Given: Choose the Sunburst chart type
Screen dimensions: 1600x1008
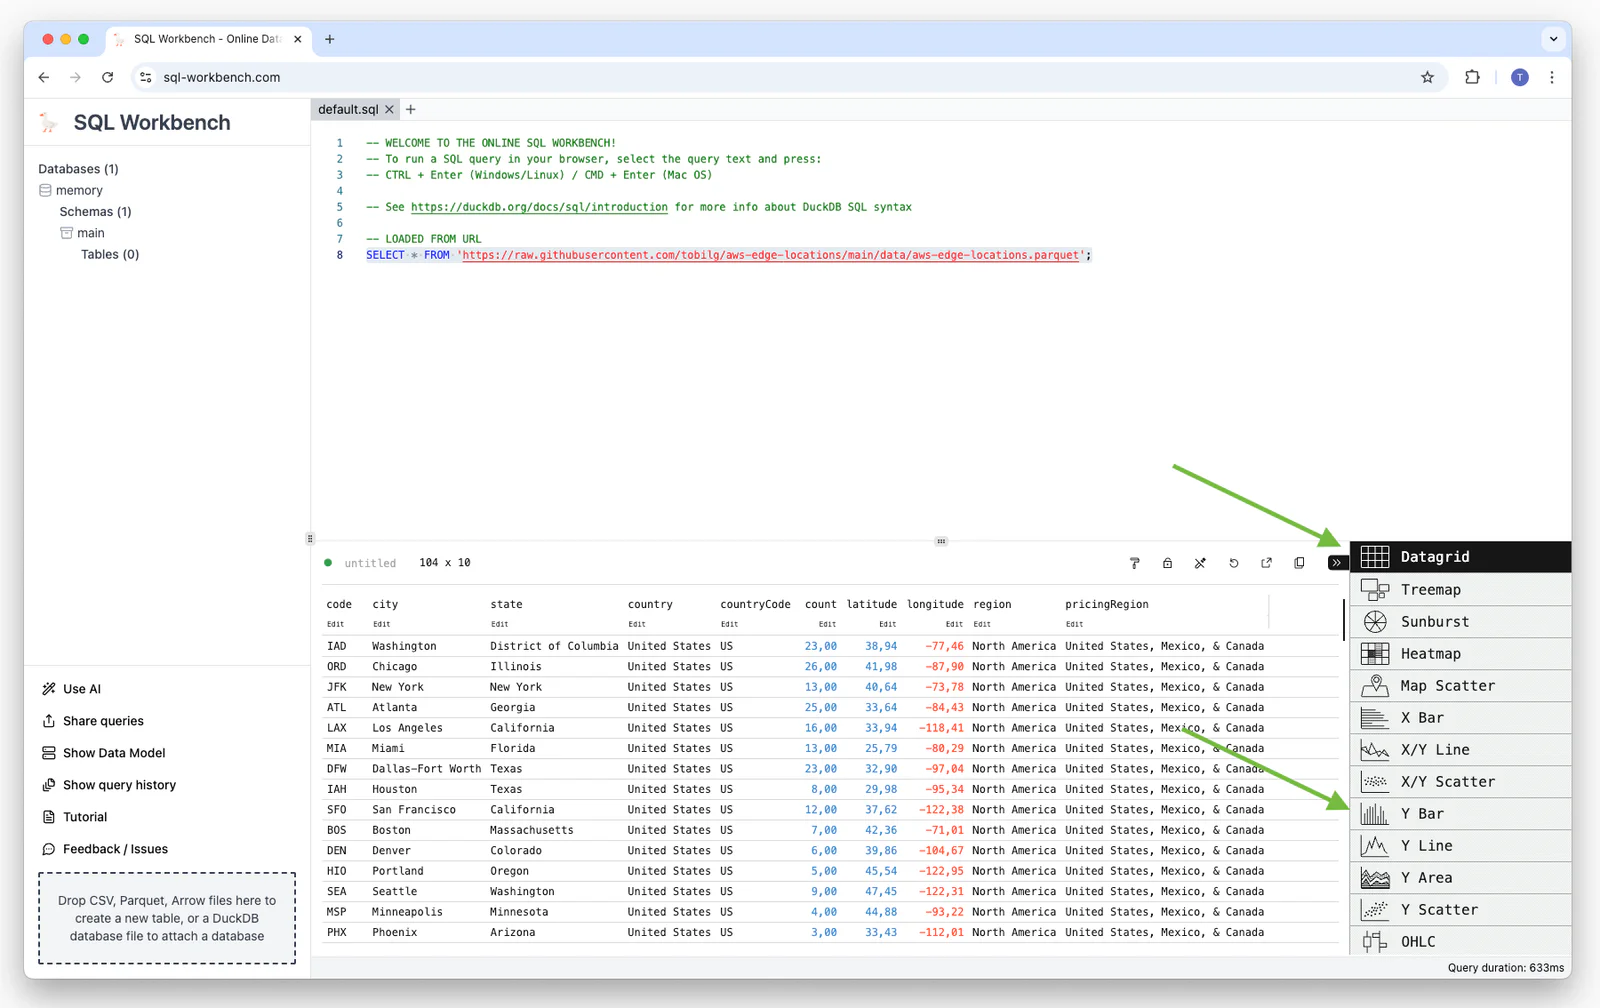Looking at the screenshot, I should coord(1461,622).
